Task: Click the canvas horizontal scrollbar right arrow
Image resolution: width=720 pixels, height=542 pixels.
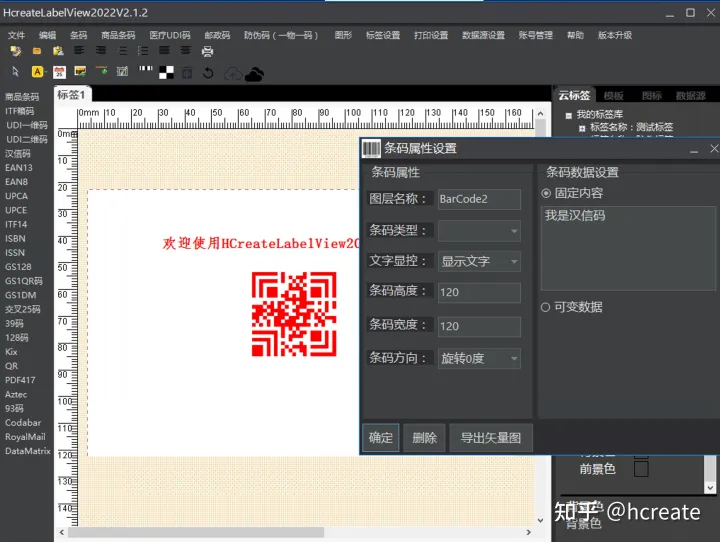Action: (x=529, y=532)
